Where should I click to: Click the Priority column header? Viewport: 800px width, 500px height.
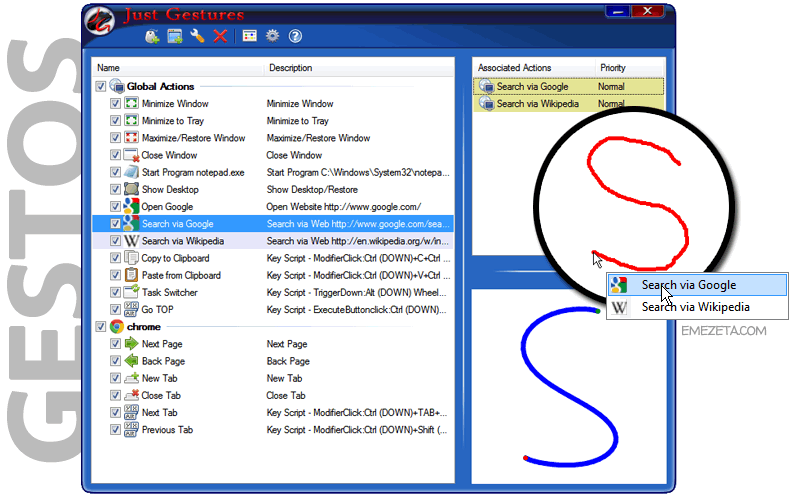(630, 67)
